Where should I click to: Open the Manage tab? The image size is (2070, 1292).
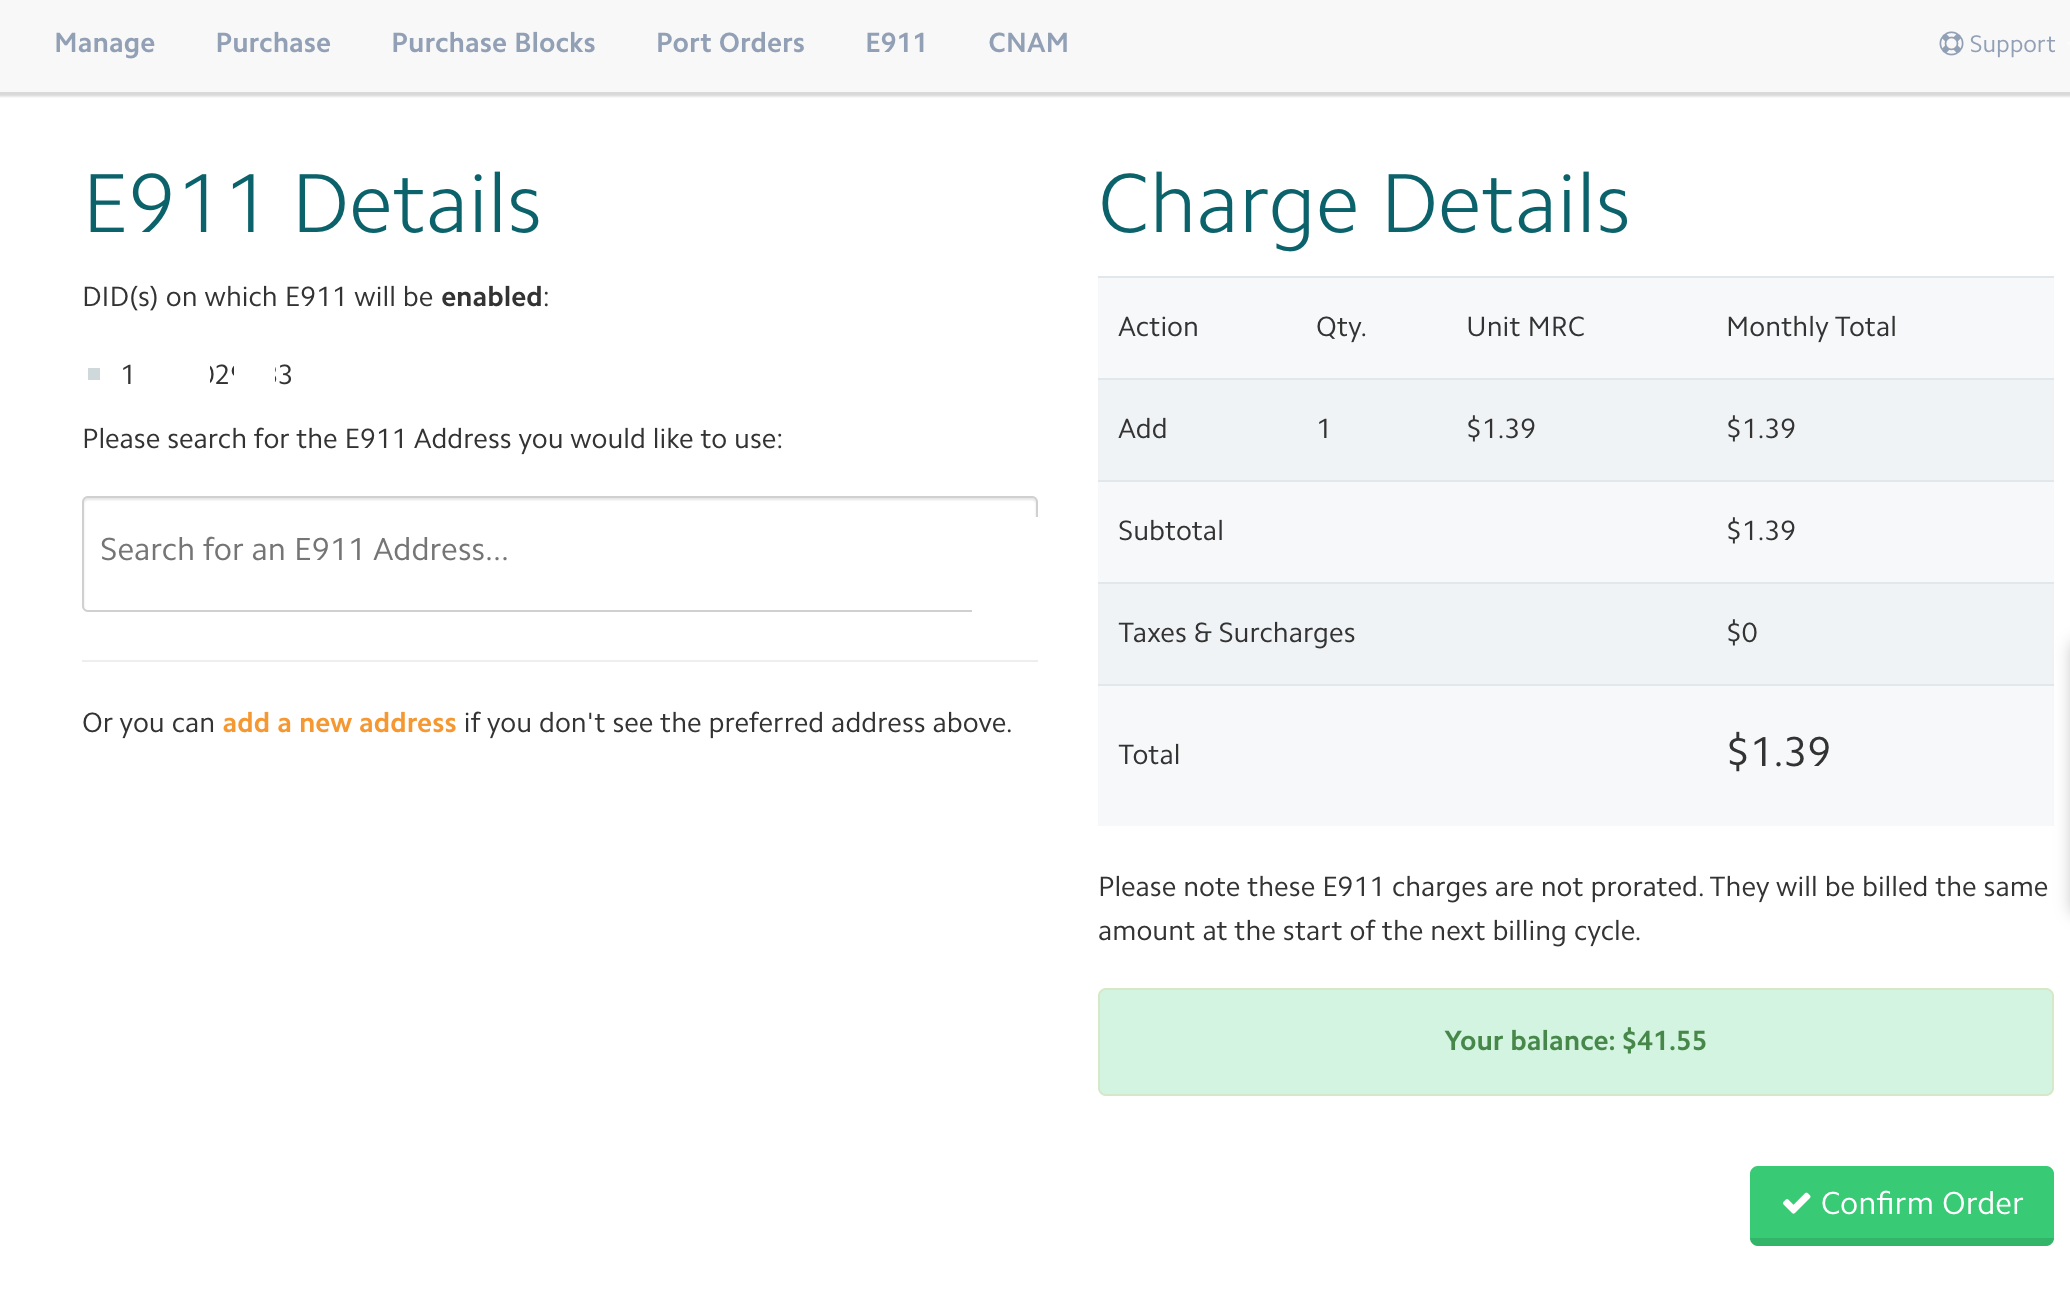coord(105,43)
